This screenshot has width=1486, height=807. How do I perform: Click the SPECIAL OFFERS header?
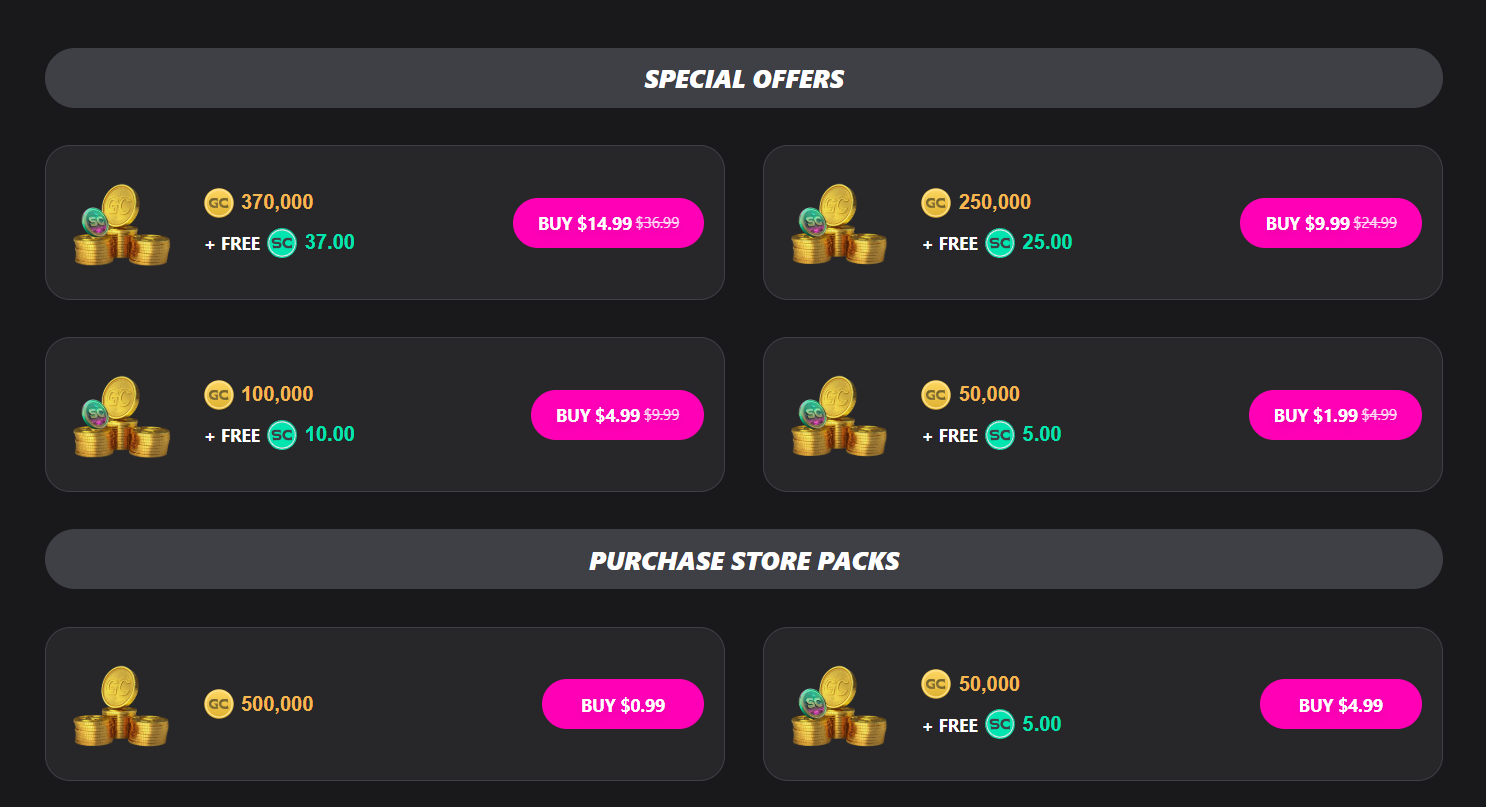(743, 78)
